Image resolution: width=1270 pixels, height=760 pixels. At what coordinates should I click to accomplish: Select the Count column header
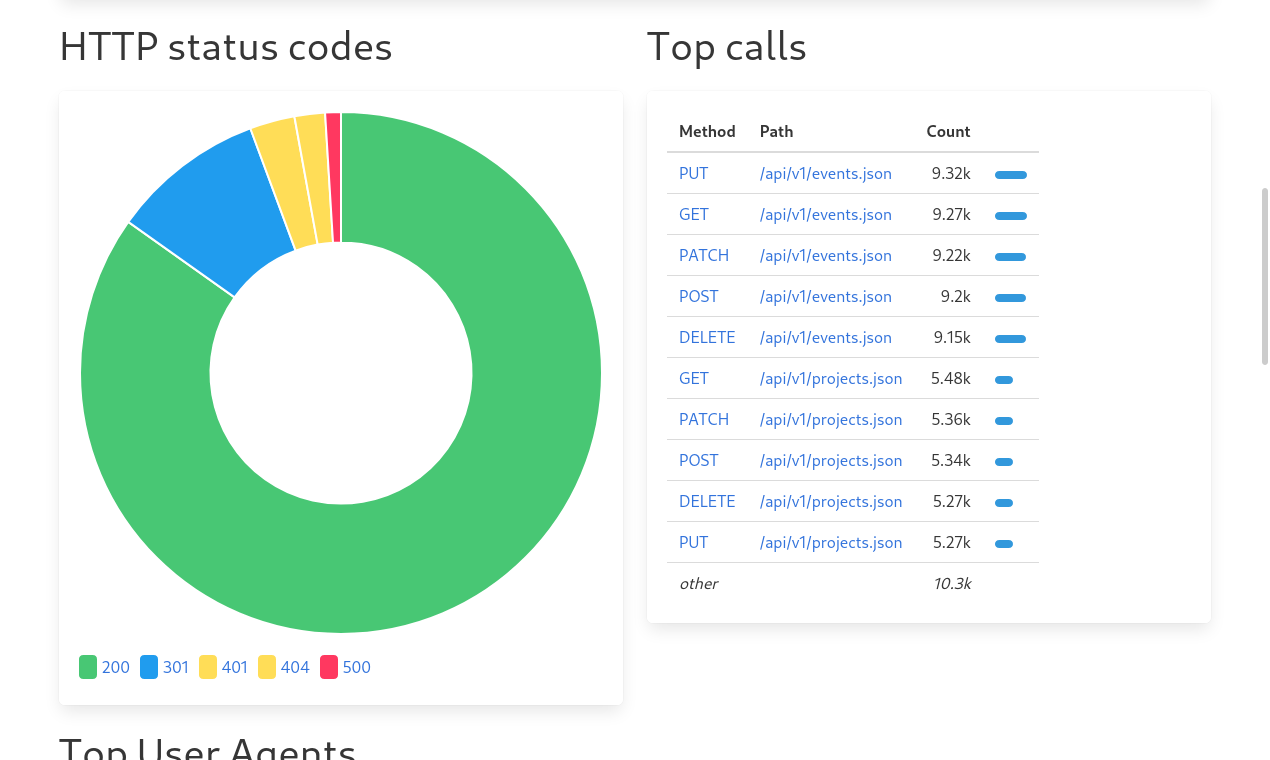pyautogui.click(x=947, y=131)
